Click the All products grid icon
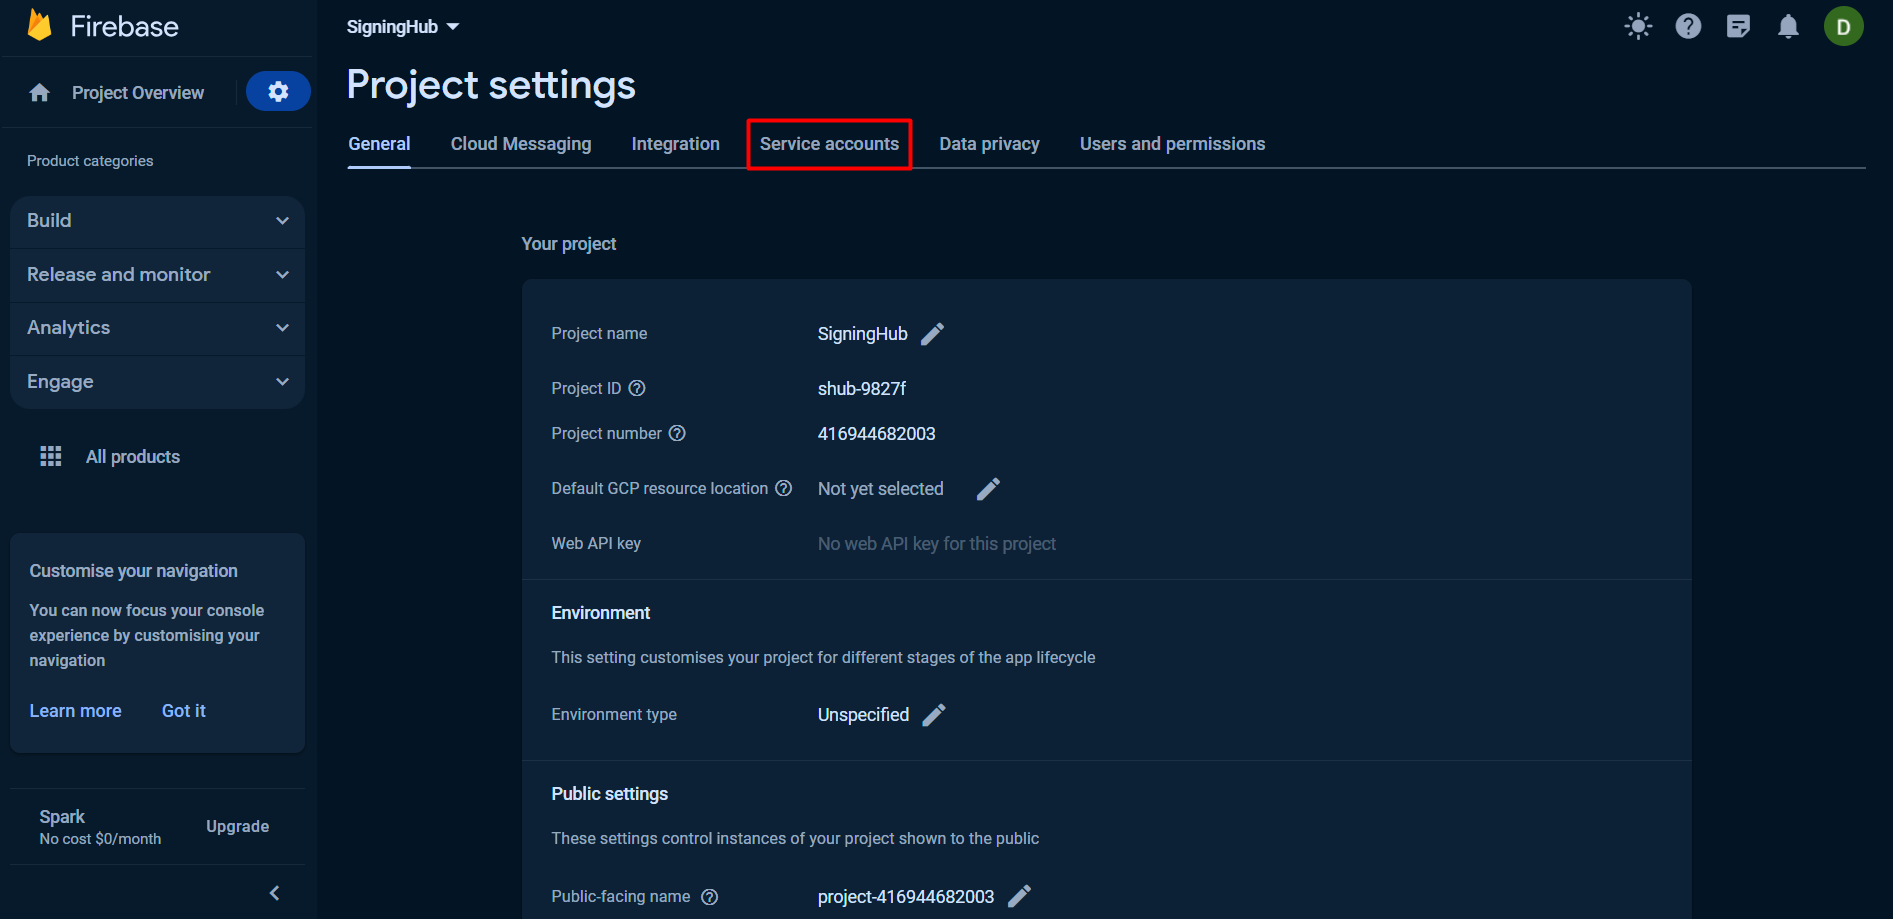1893x919 pixels. point(51,456)
